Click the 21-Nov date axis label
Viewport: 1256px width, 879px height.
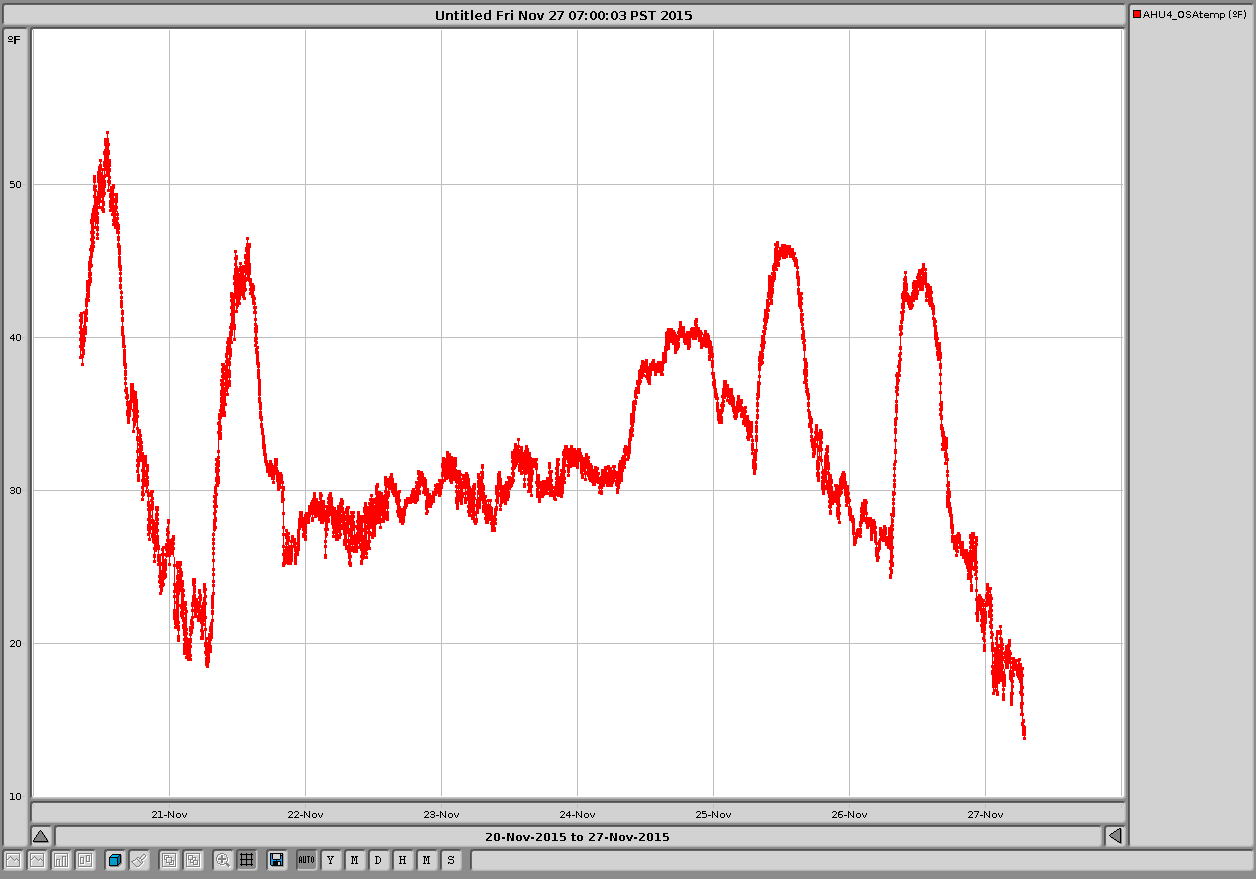[169, 814]
